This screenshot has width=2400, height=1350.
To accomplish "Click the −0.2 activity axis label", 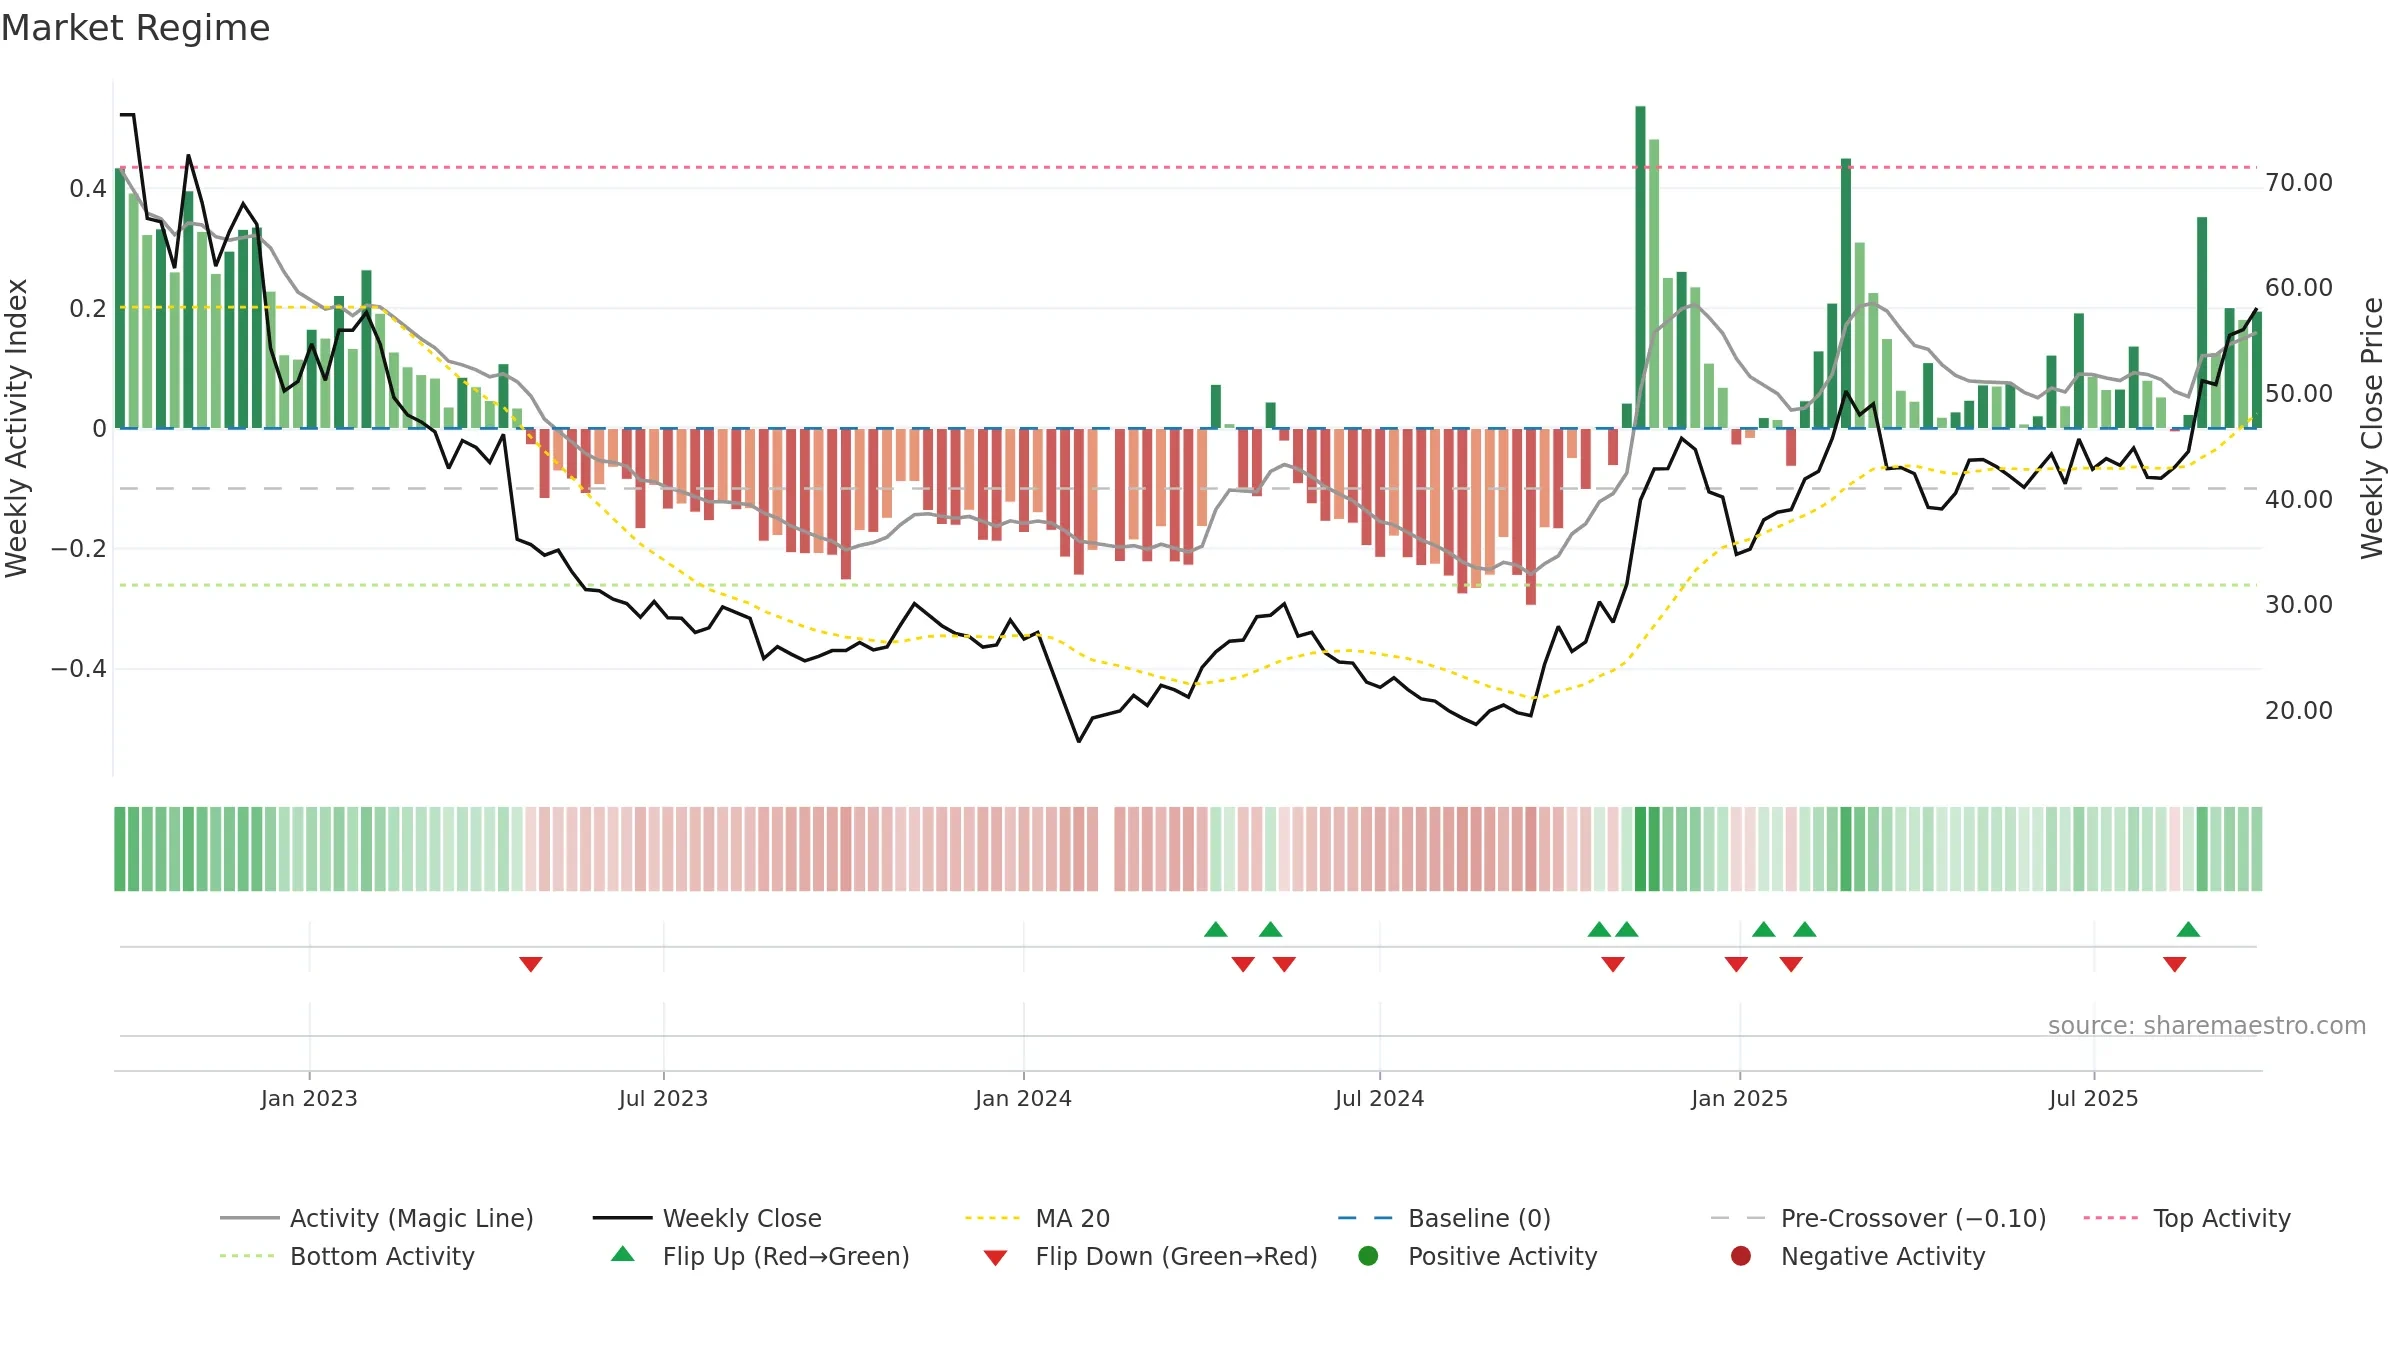I will (x=79, y=548).
